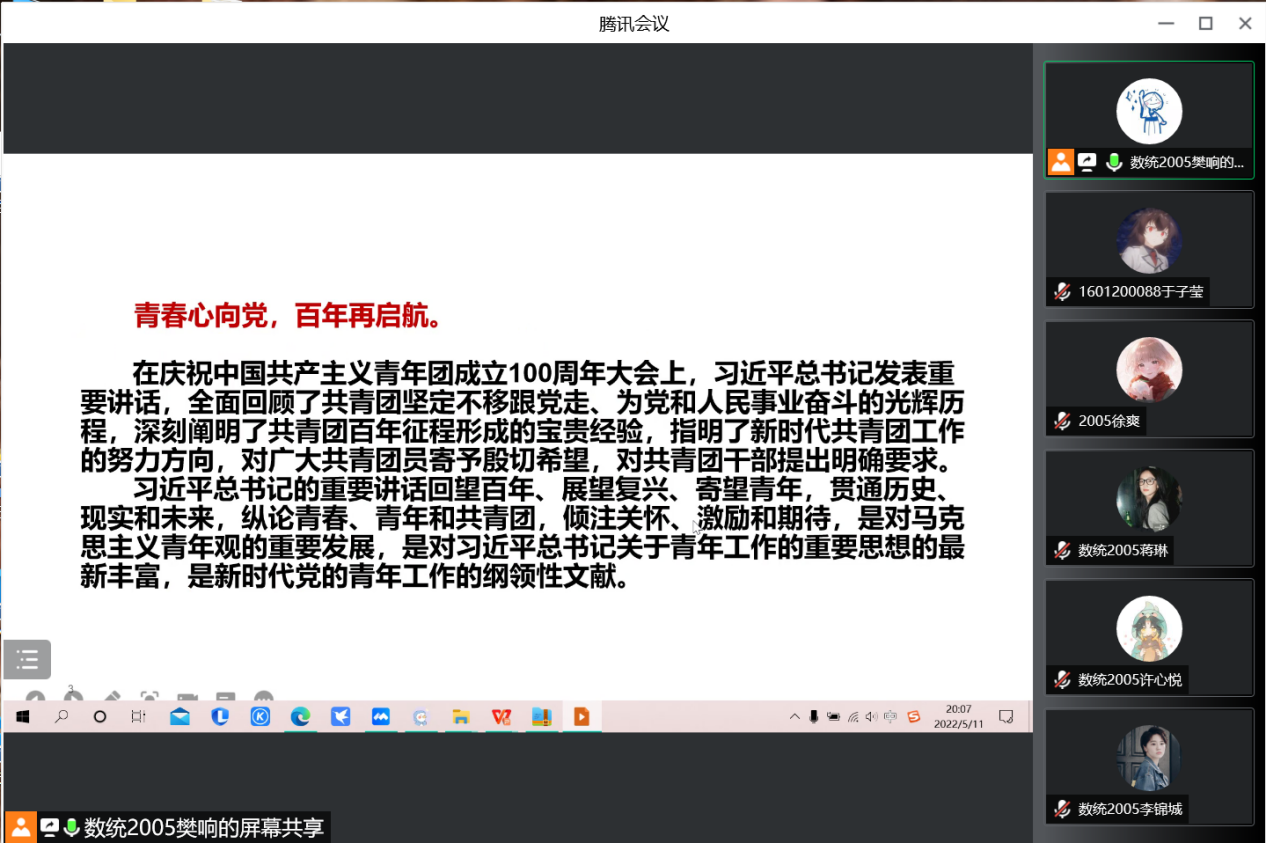Open the Mail app taskbar icon
Viewport: 1266px width, 843px height.
click(180, 716)
